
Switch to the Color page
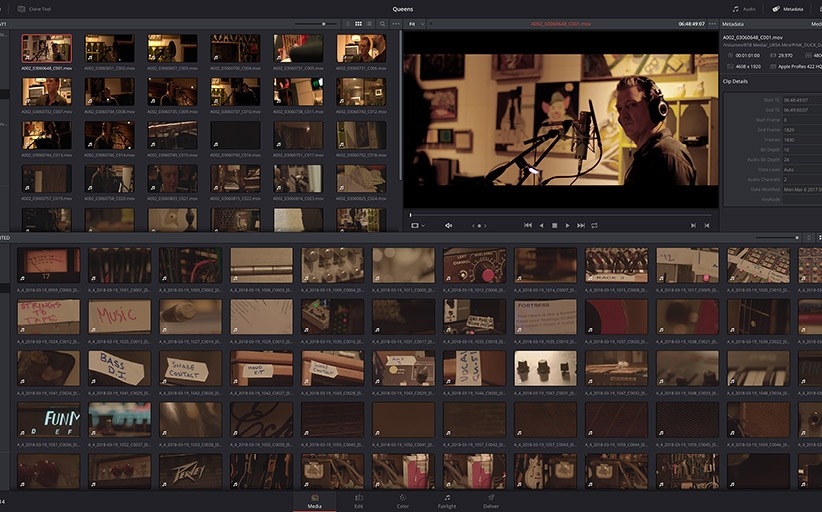click(402, 500)
